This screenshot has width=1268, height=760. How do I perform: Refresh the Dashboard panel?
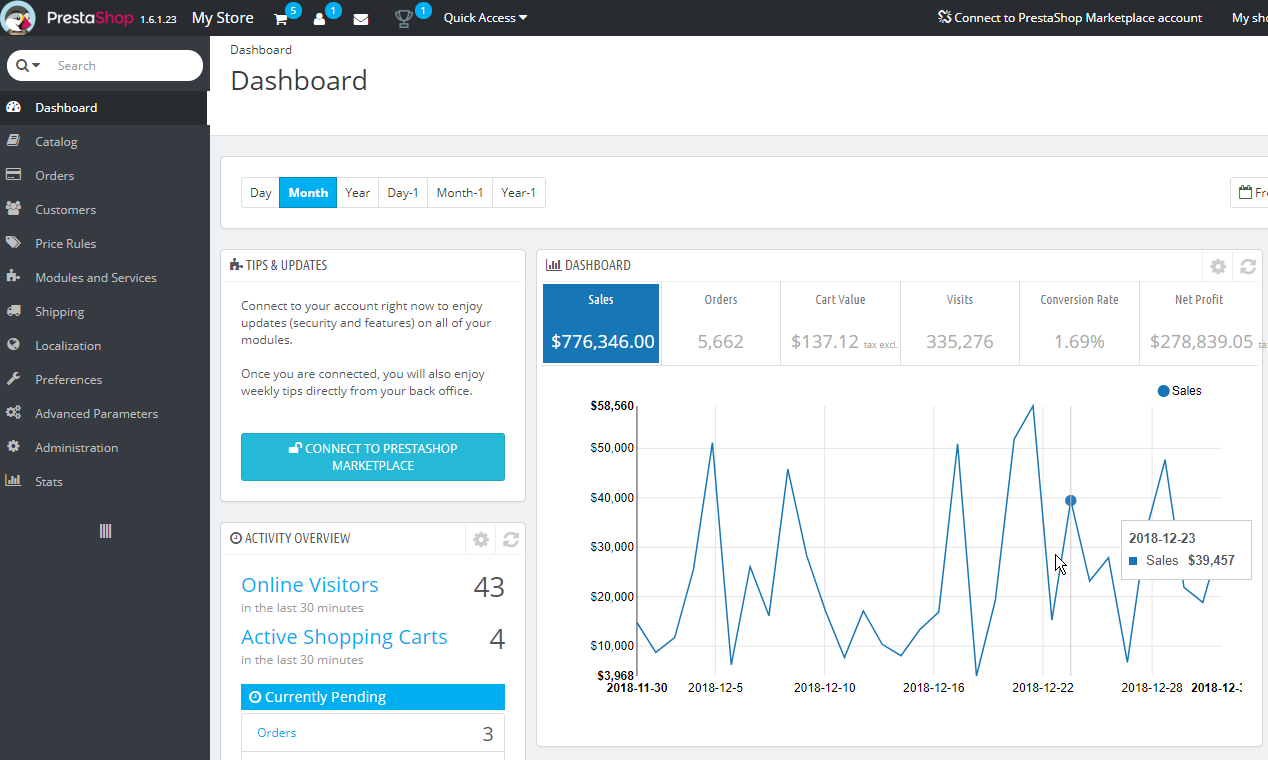coord(1248,266)
